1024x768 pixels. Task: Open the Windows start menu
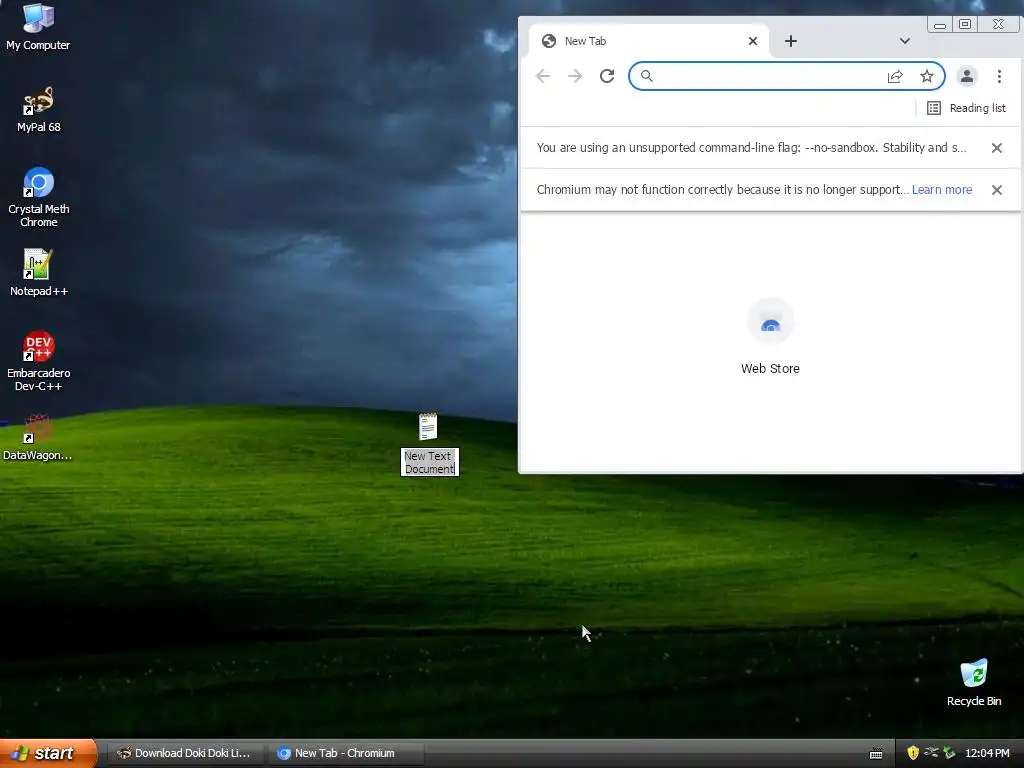click(48, 753)
